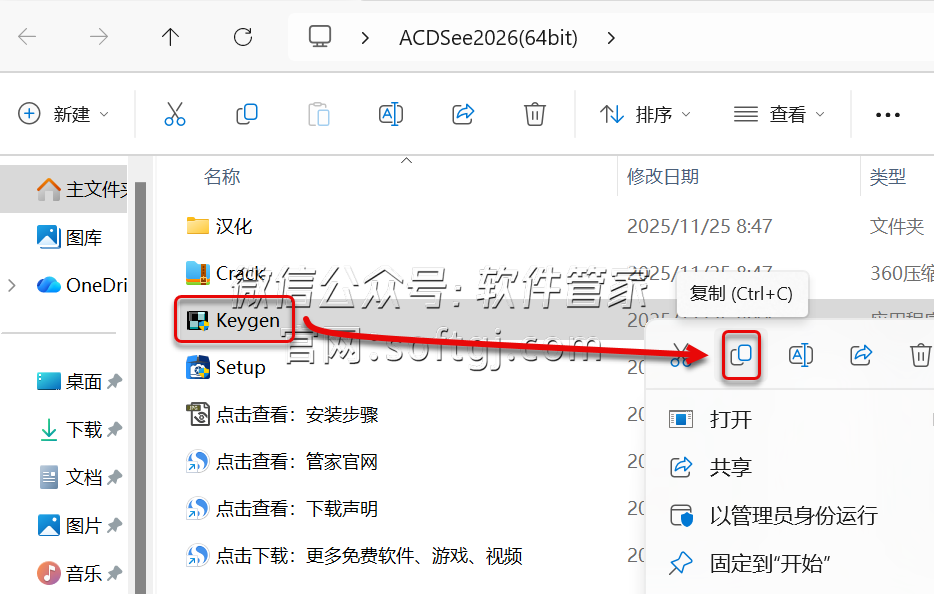Open the three-dot more options menu
Viewport: 934px width, 594px height.
888,114
